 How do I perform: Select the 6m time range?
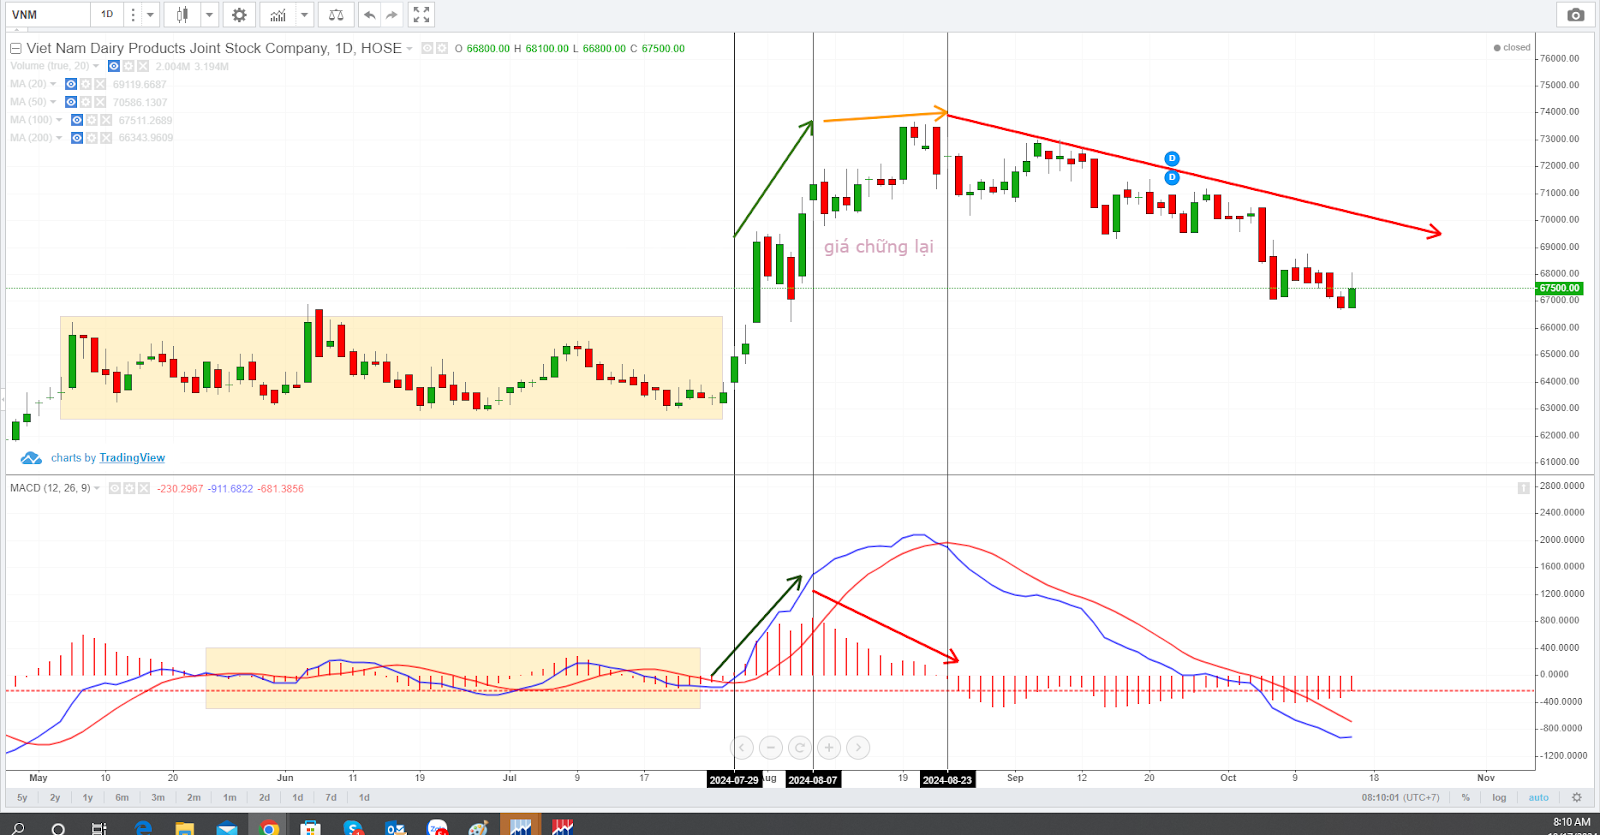pyautogui.click(x=122, y=798)
